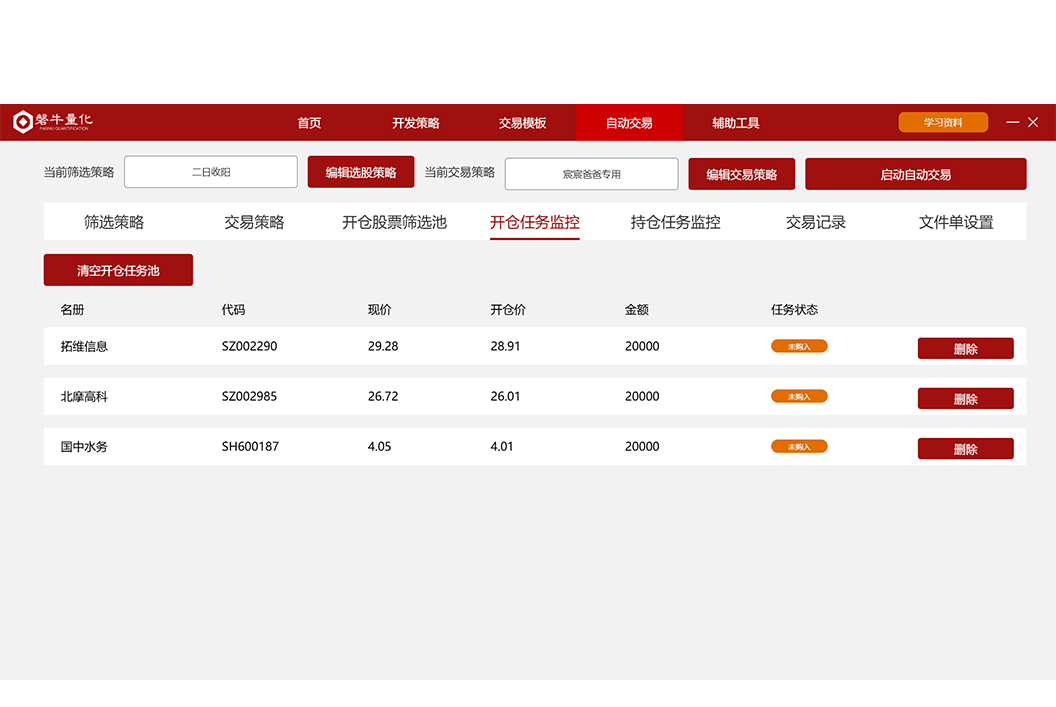Switch to the 筛选策略 tab
The image size is (1056, 707).
(x=114, y=222)
